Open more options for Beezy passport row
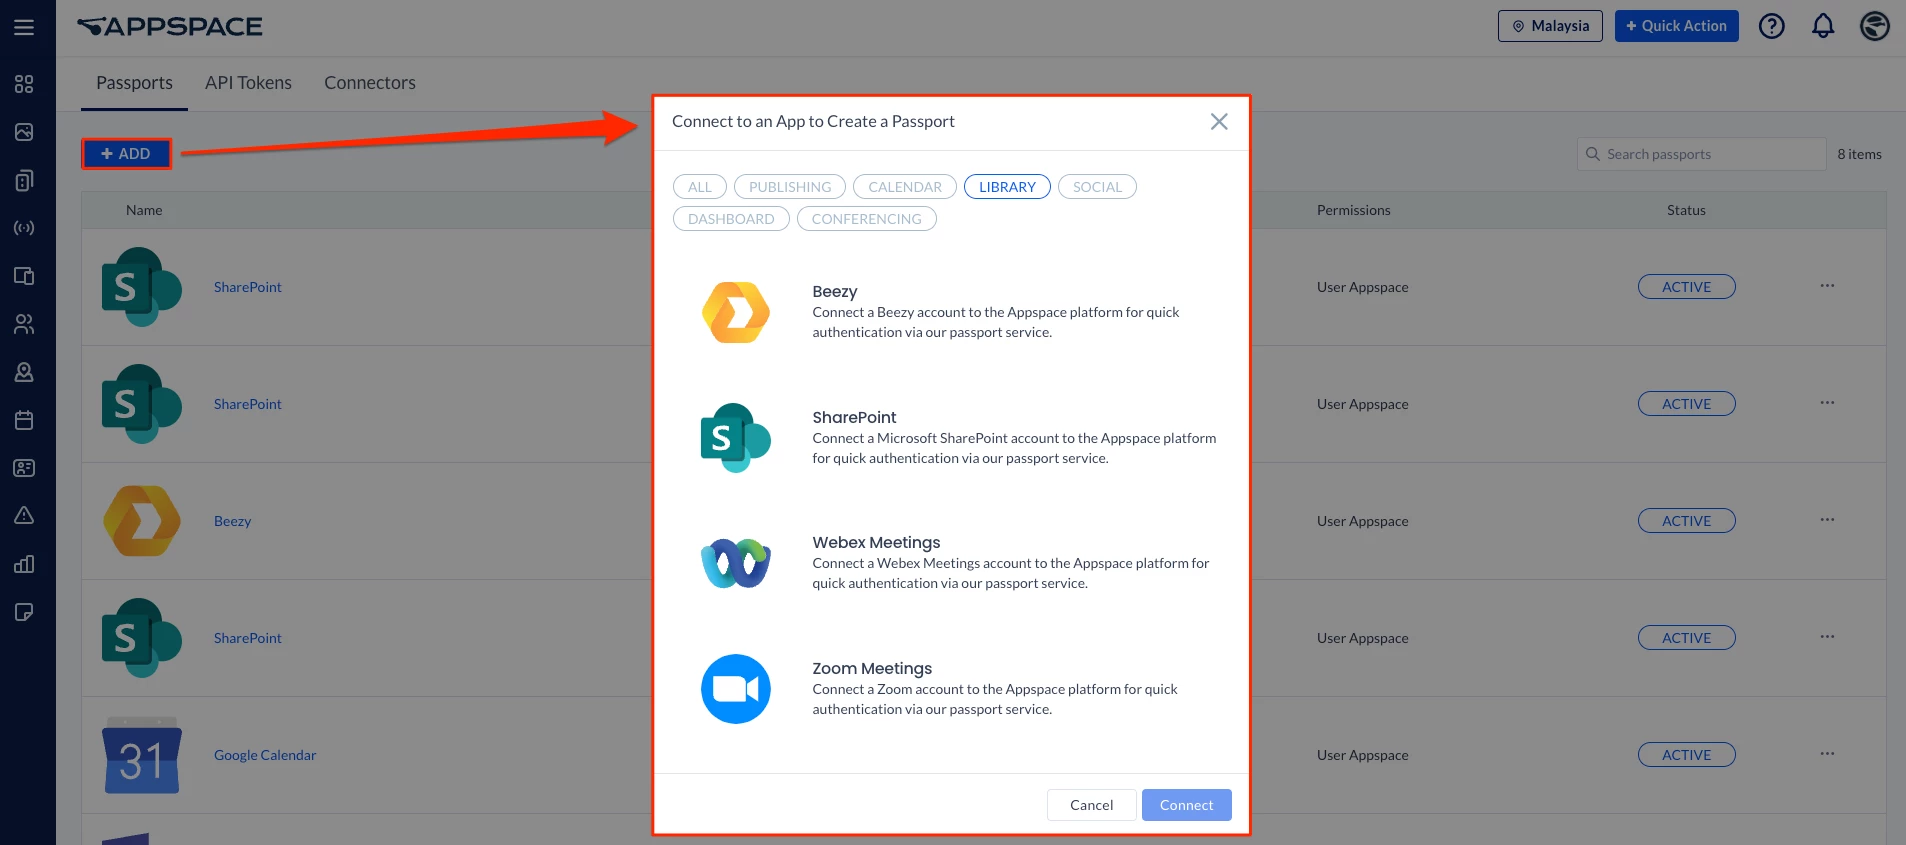Screen dimensions: 1906x845 click(1827, 520)
